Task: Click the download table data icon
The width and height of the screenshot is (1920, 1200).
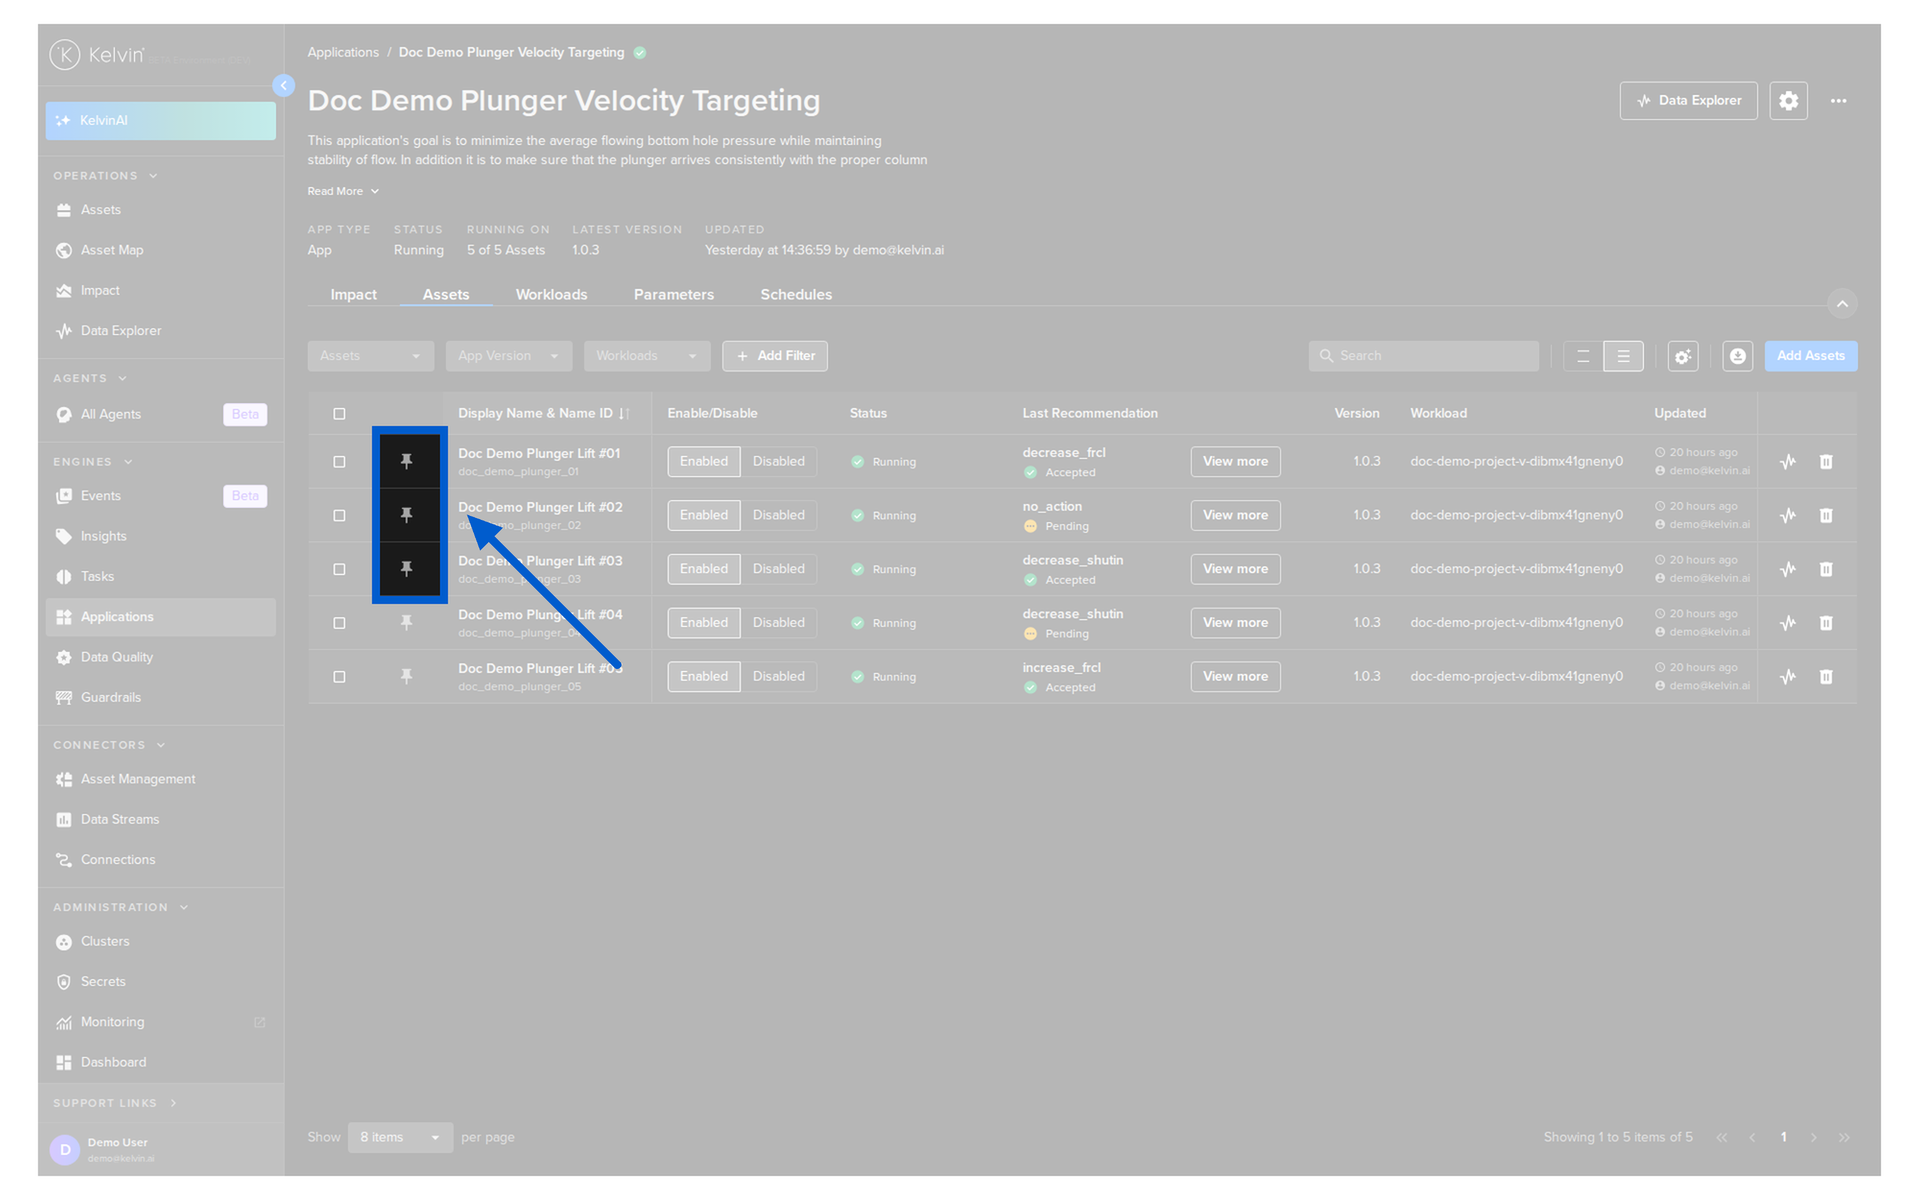Action: 1738,356
